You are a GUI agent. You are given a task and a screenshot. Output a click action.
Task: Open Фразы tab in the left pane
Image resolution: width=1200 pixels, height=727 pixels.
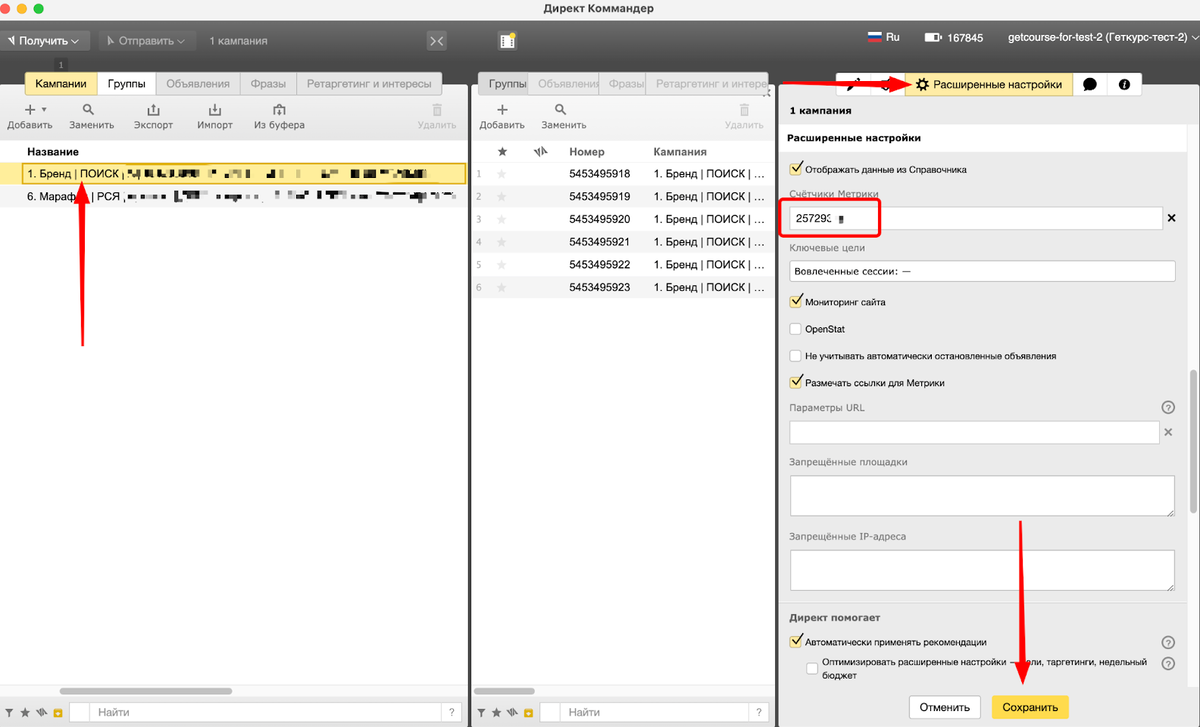pos(268,84)
